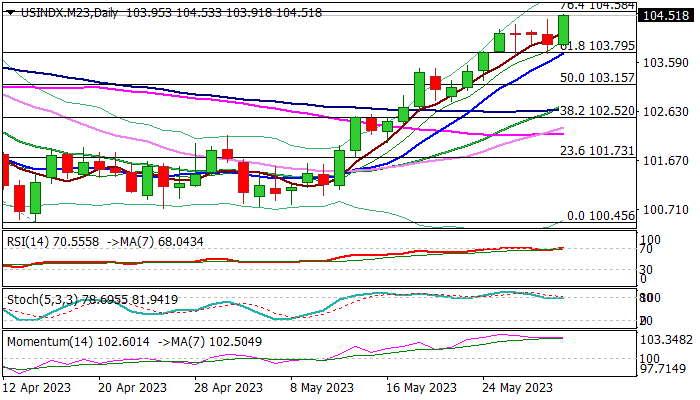
Task: Click the Momentum(14) indicator label
Action: (x=50, y=342)
